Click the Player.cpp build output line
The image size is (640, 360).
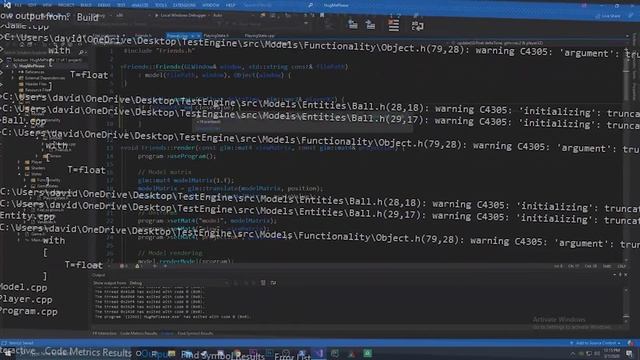(26, 299)
